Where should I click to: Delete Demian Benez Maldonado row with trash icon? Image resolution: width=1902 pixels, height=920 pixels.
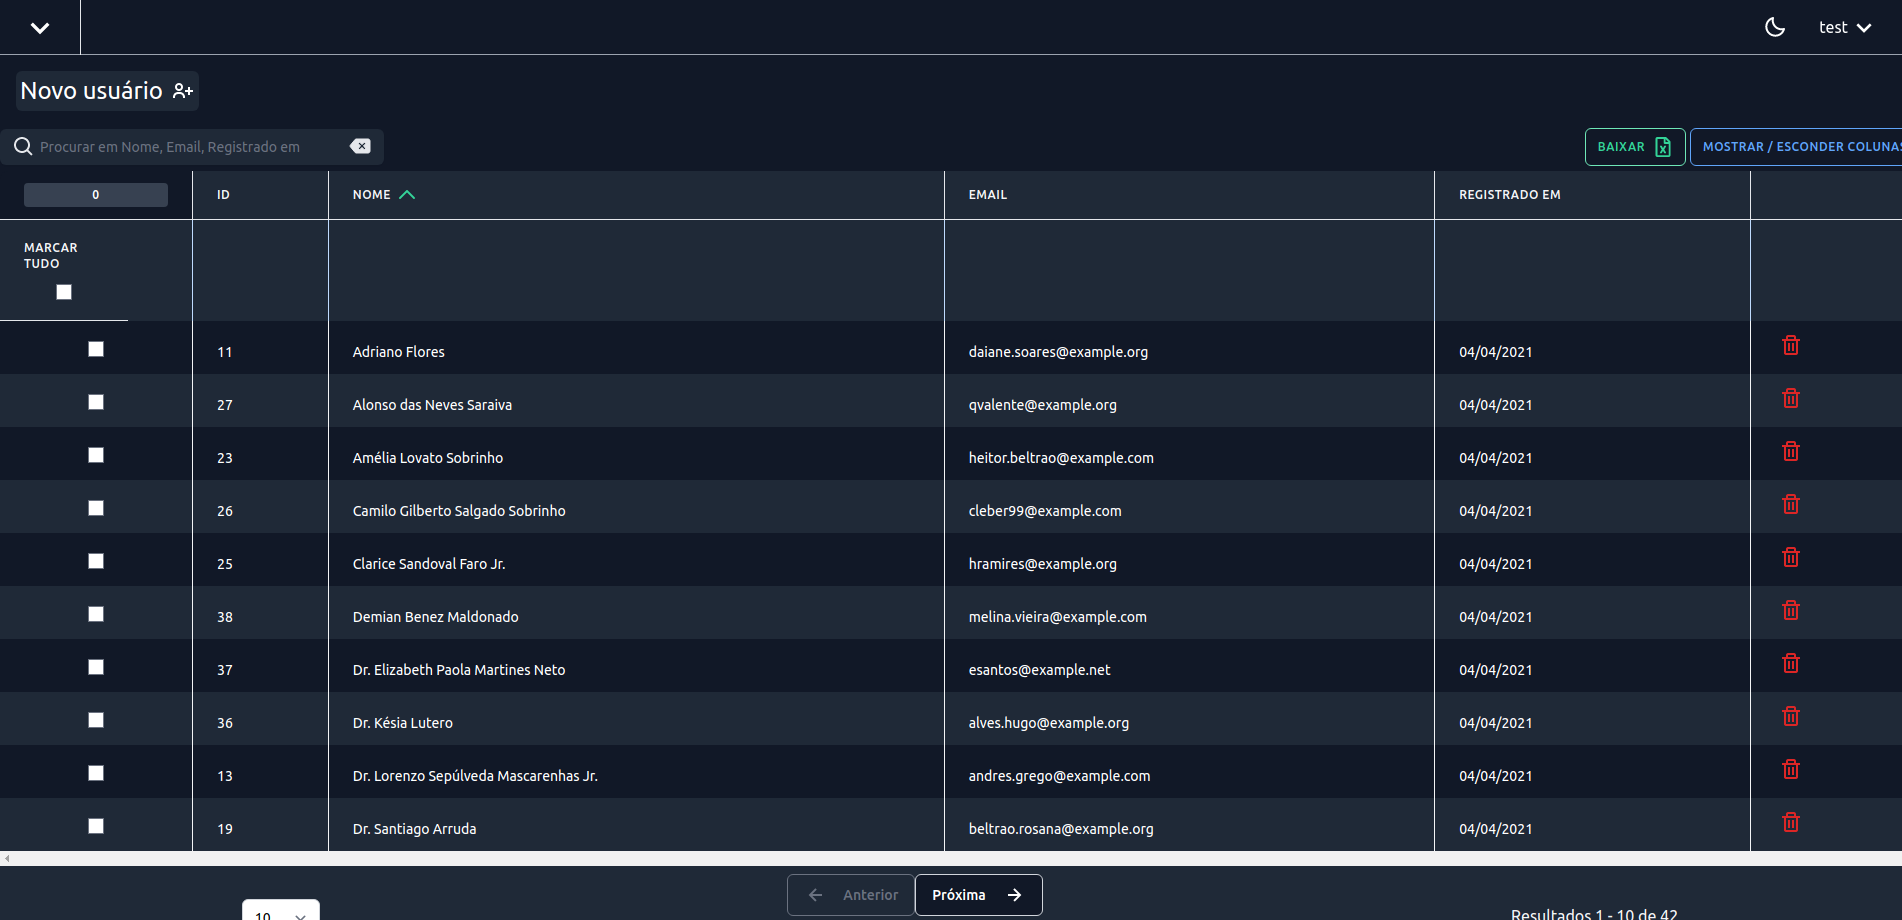(1791, 610)
